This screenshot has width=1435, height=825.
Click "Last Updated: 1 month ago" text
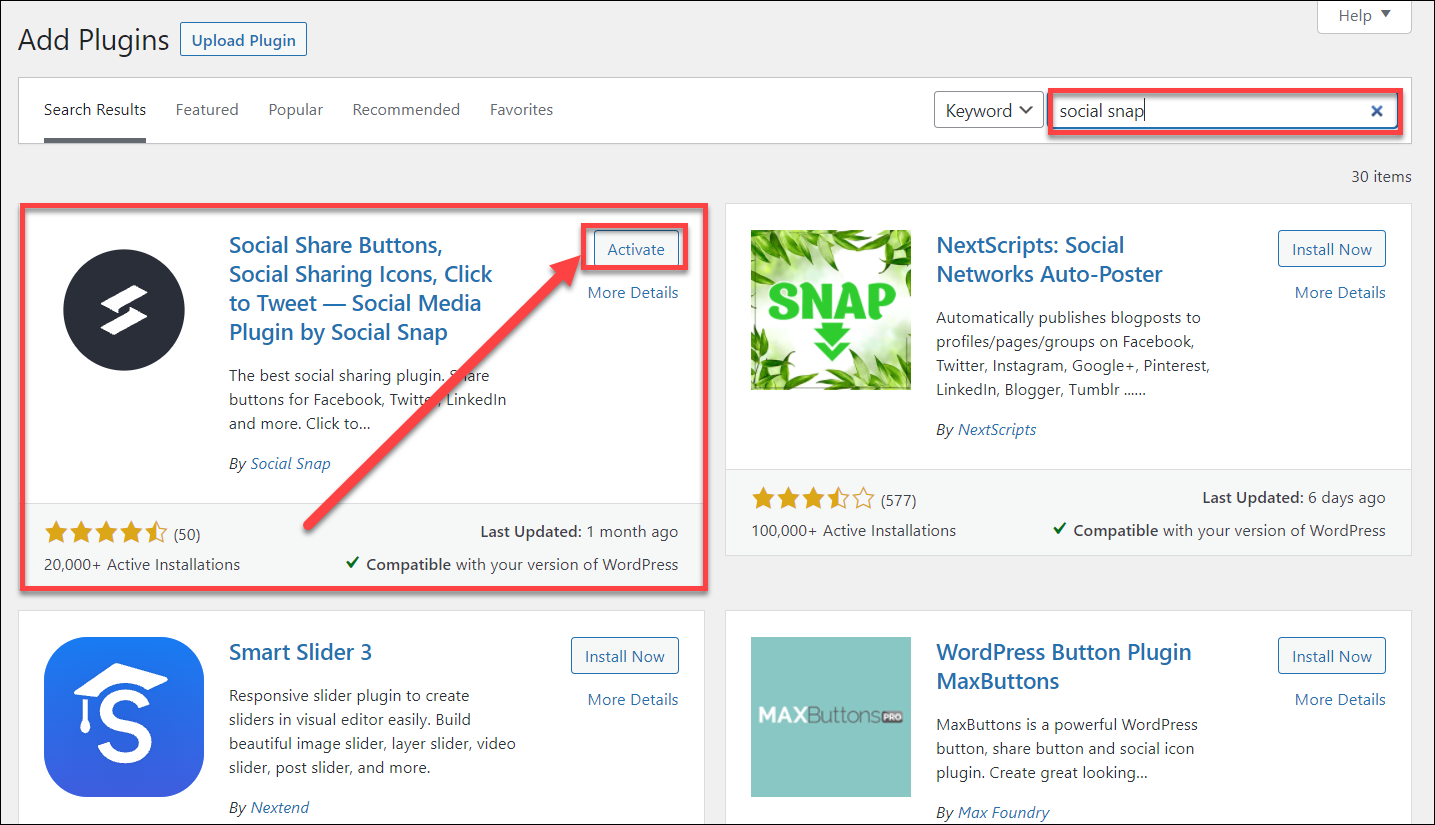(x=579, y=532)
